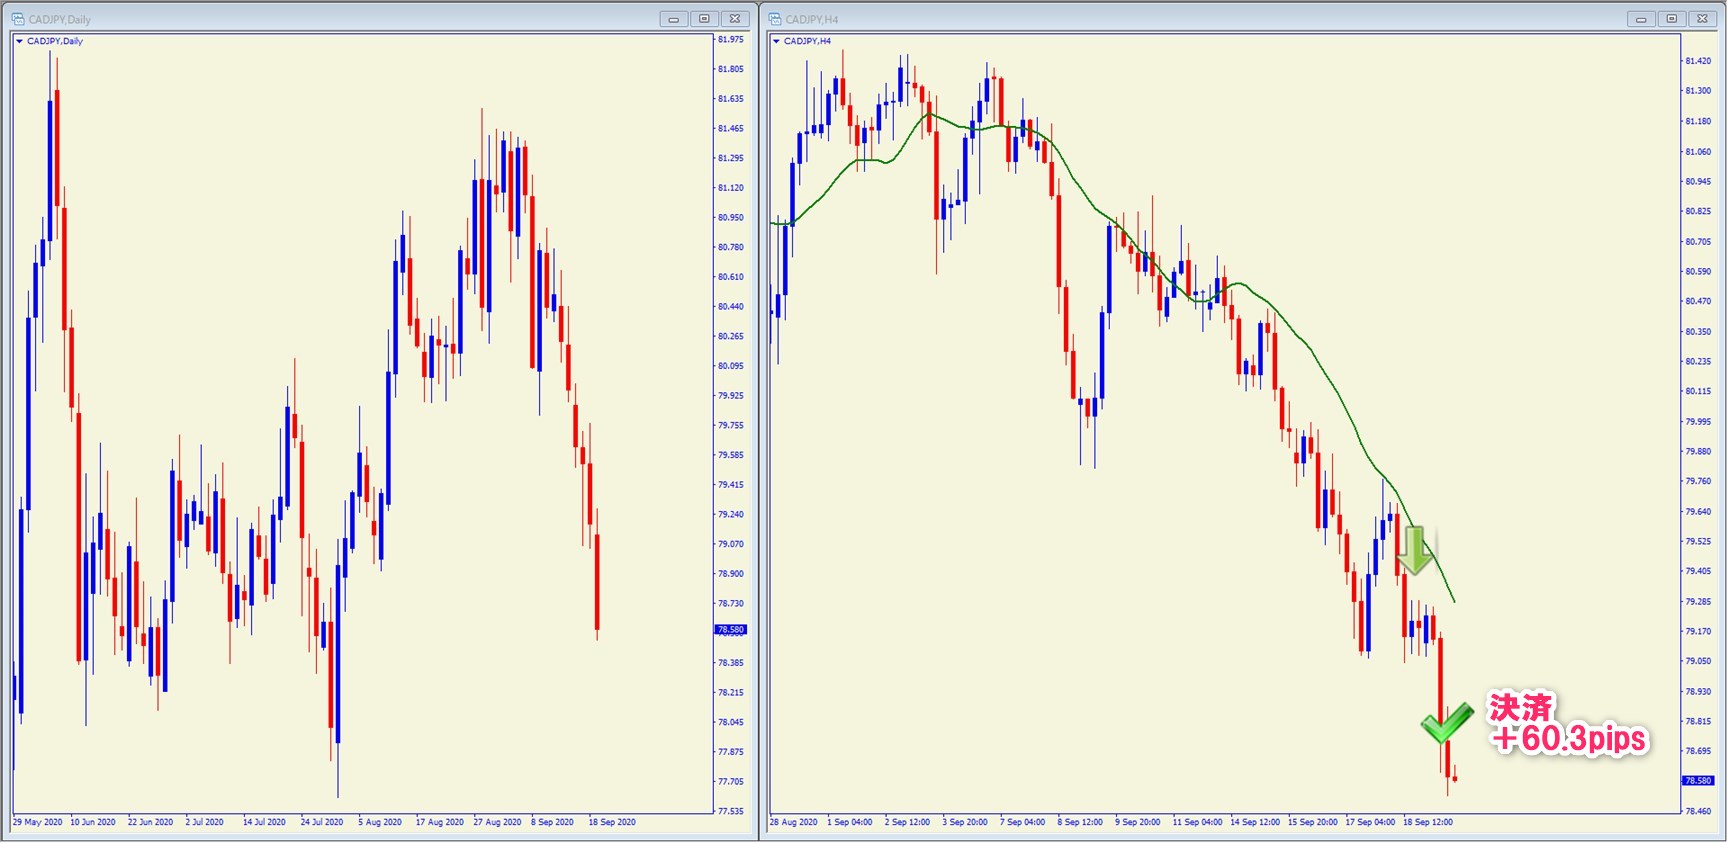This screenshot has height=843, width=1728.
Task: Click the 8 Sep 2020 date label
Action: click(x=553, y=822)
